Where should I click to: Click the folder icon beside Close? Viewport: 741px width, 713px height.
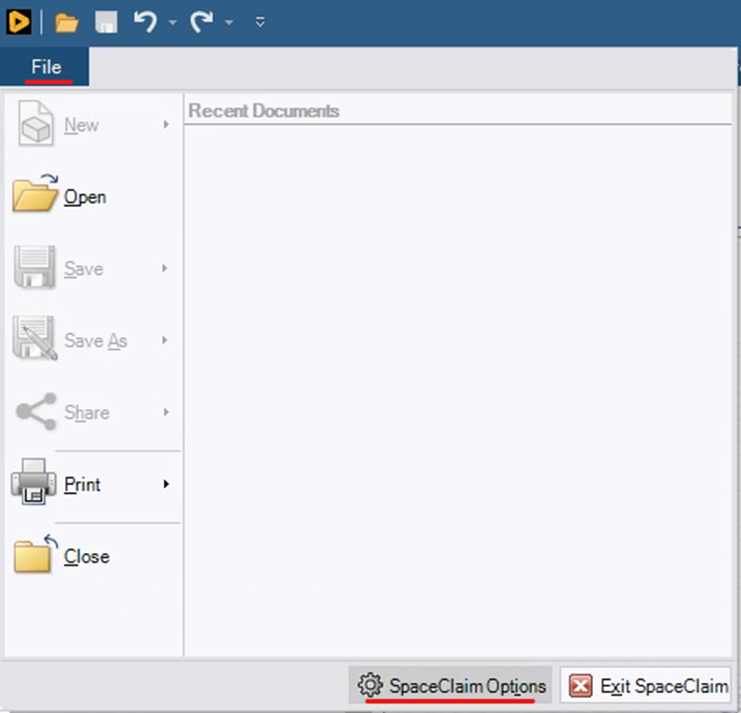35,555
